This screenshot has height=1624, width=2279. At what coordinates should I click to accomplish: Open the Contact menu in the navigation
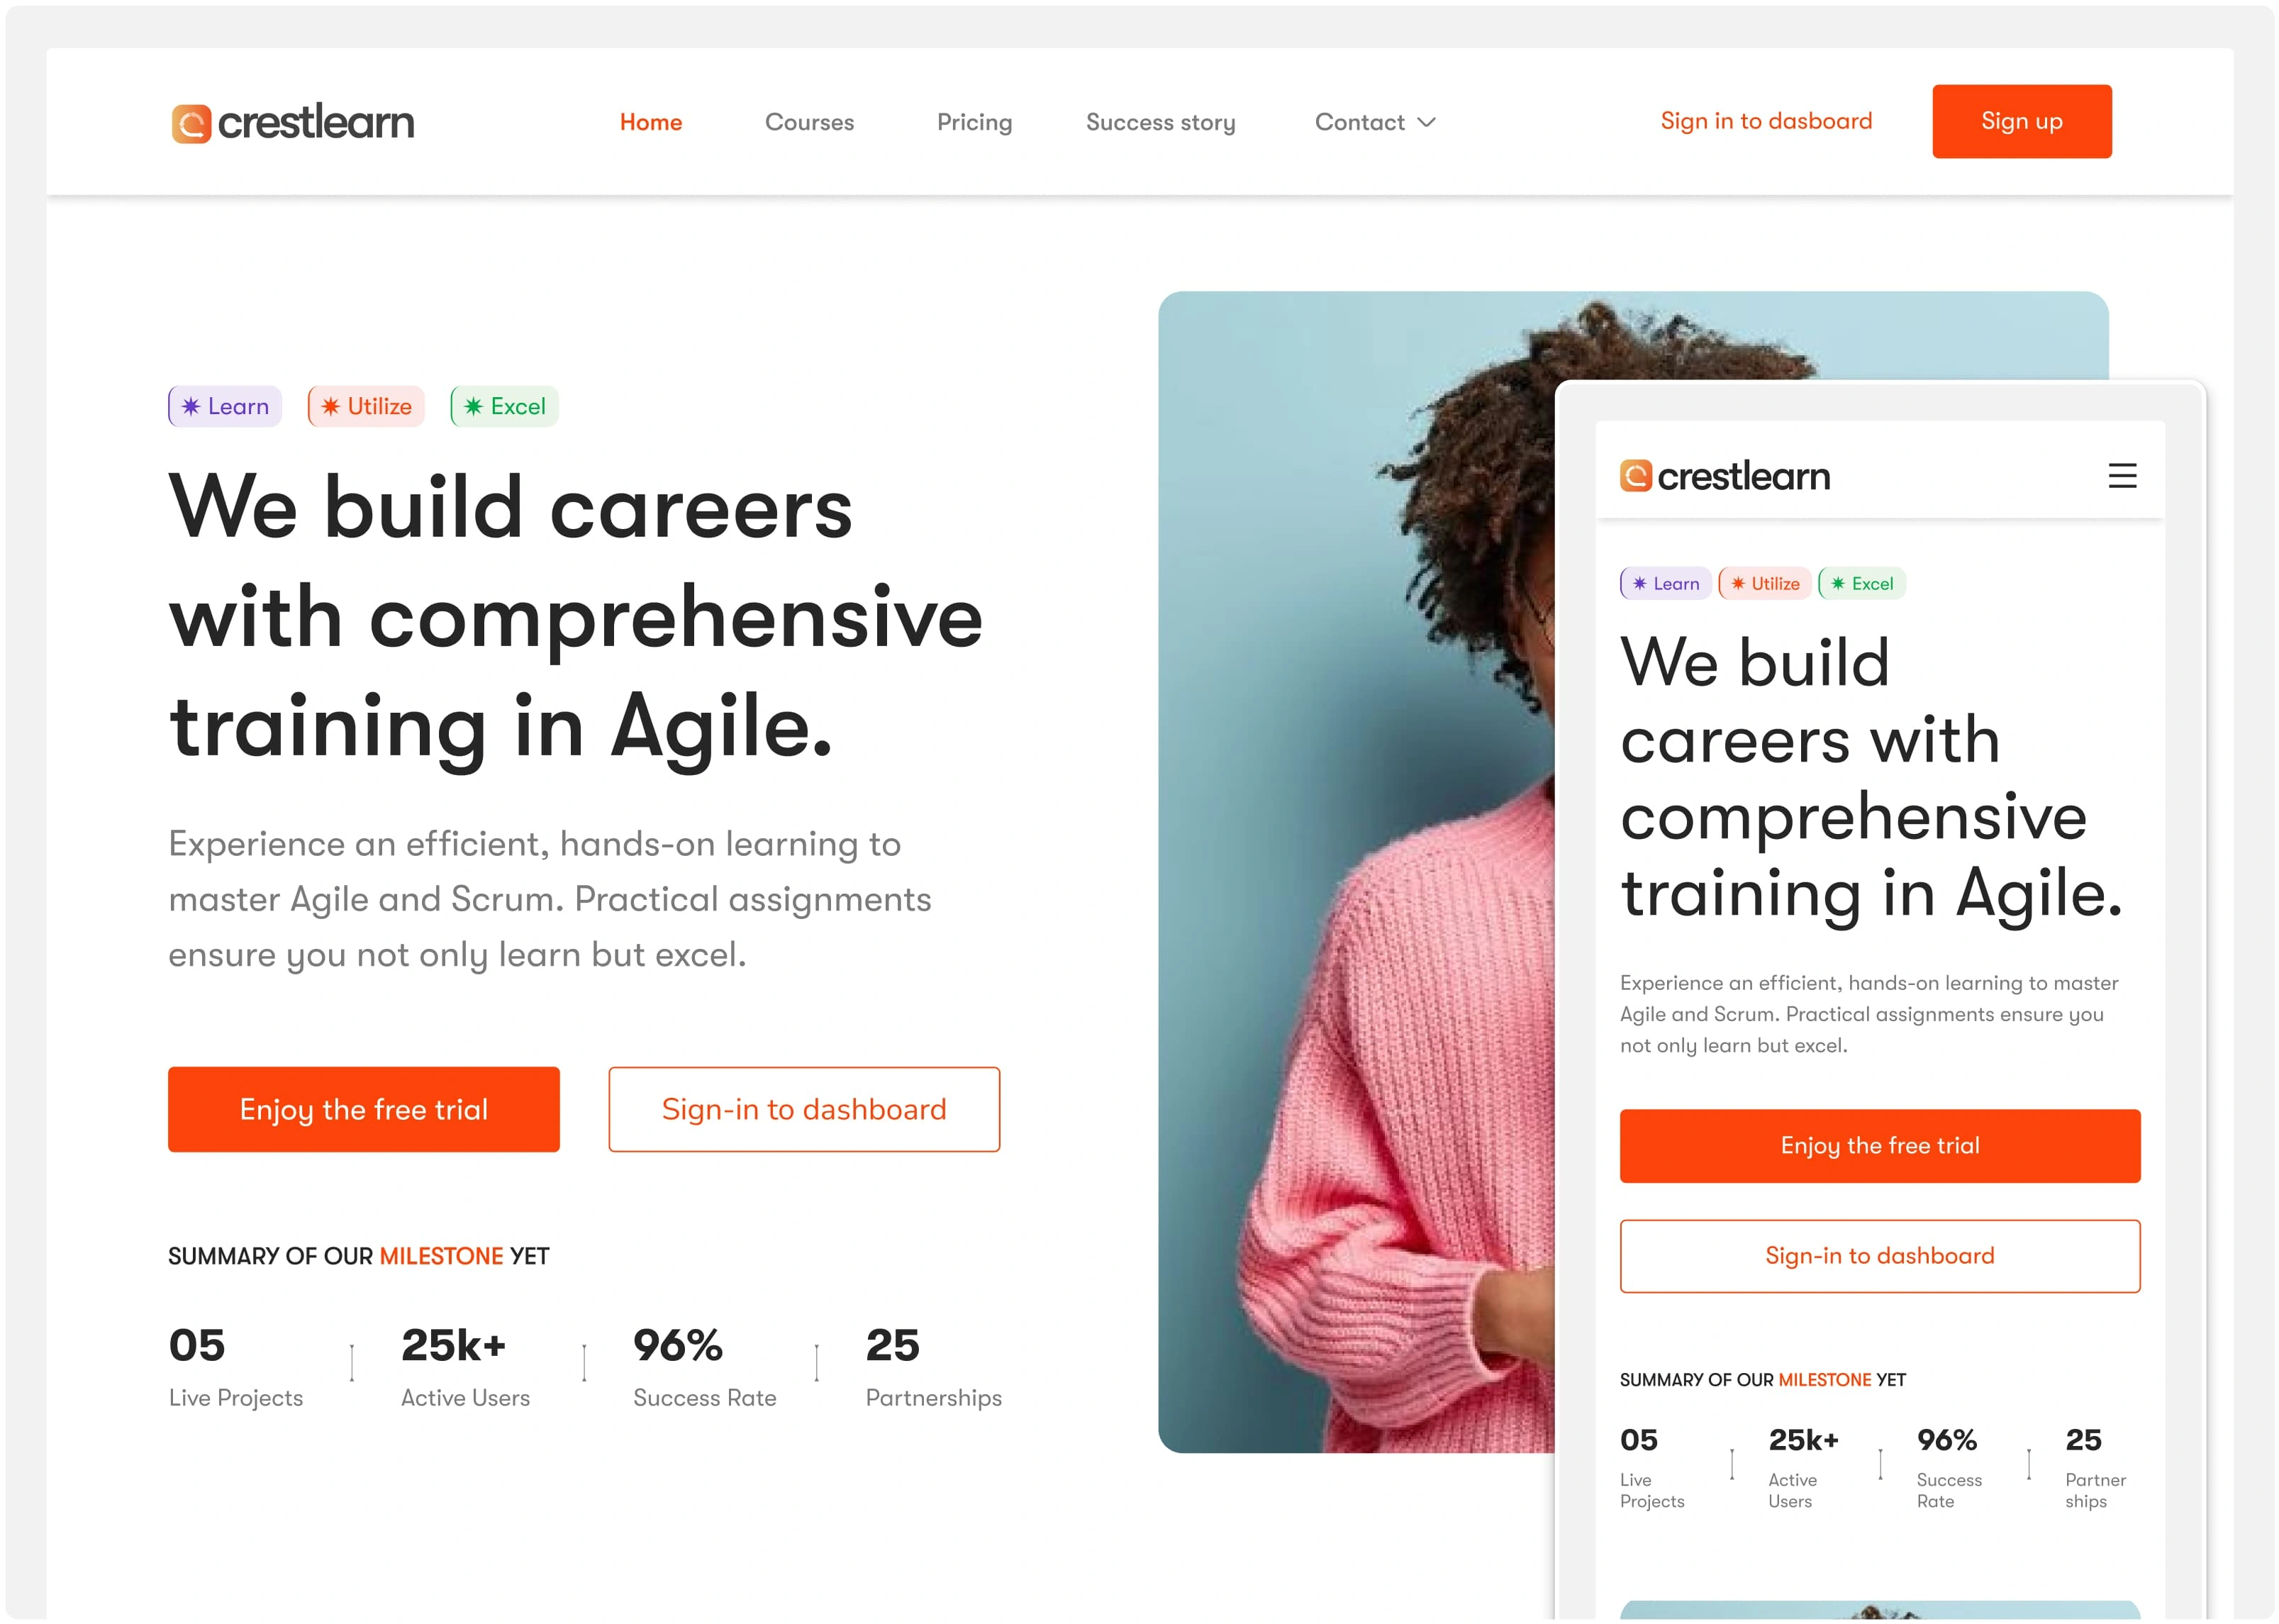tap(1375, 122)
